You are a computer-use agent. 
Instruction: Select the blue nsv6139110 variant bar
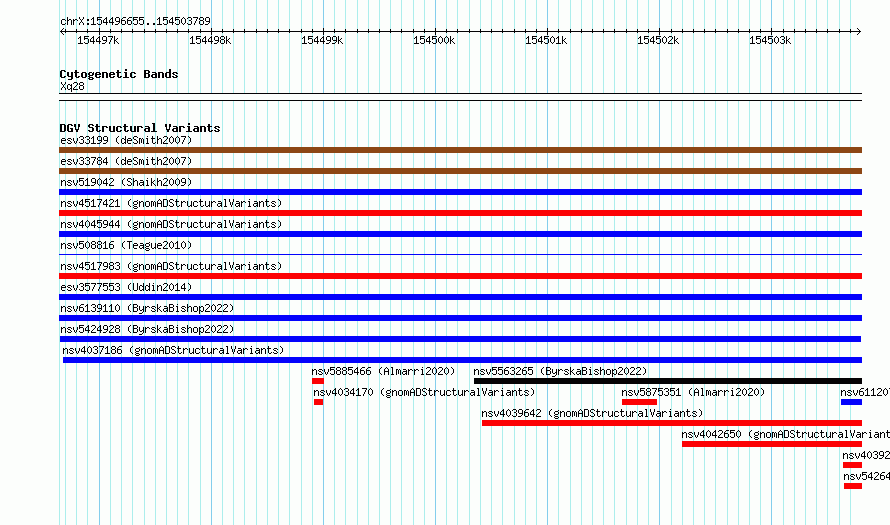click(x=460, y=318)
